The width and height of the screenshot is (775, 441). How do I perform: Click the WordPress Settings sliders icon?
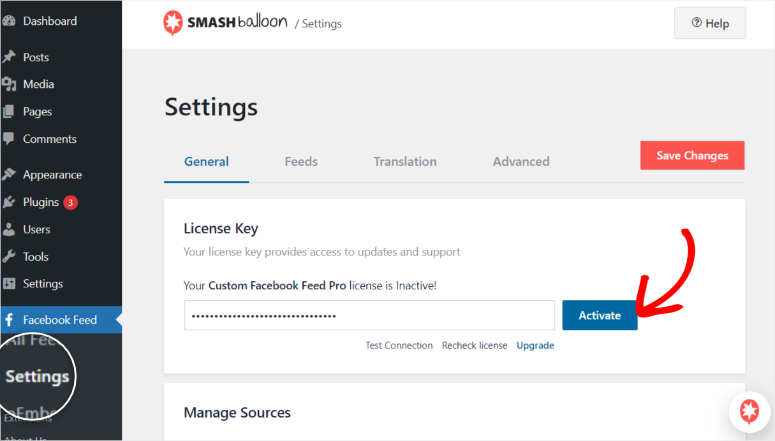[x=9, y=283]
